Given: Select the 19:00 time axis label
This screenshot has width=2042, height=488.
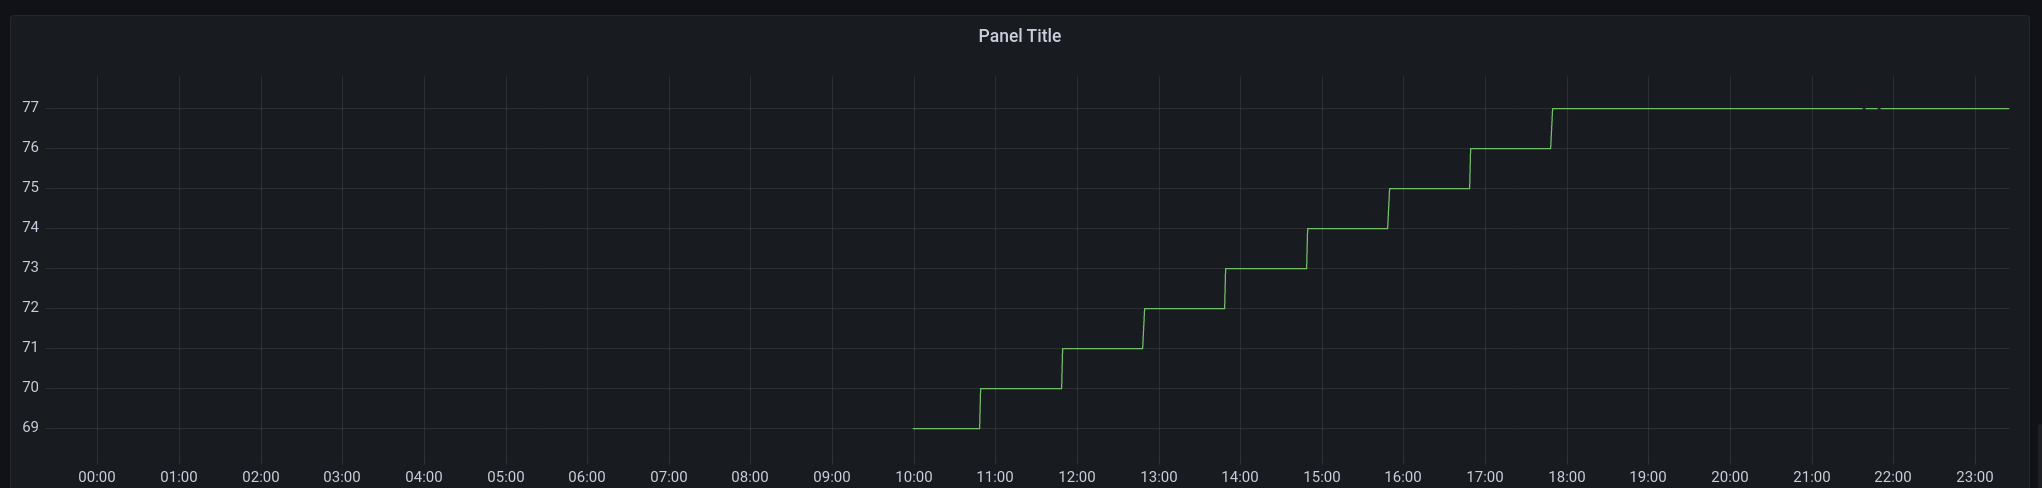Looking at the screenshot, I should click(x=1648, y=477).
